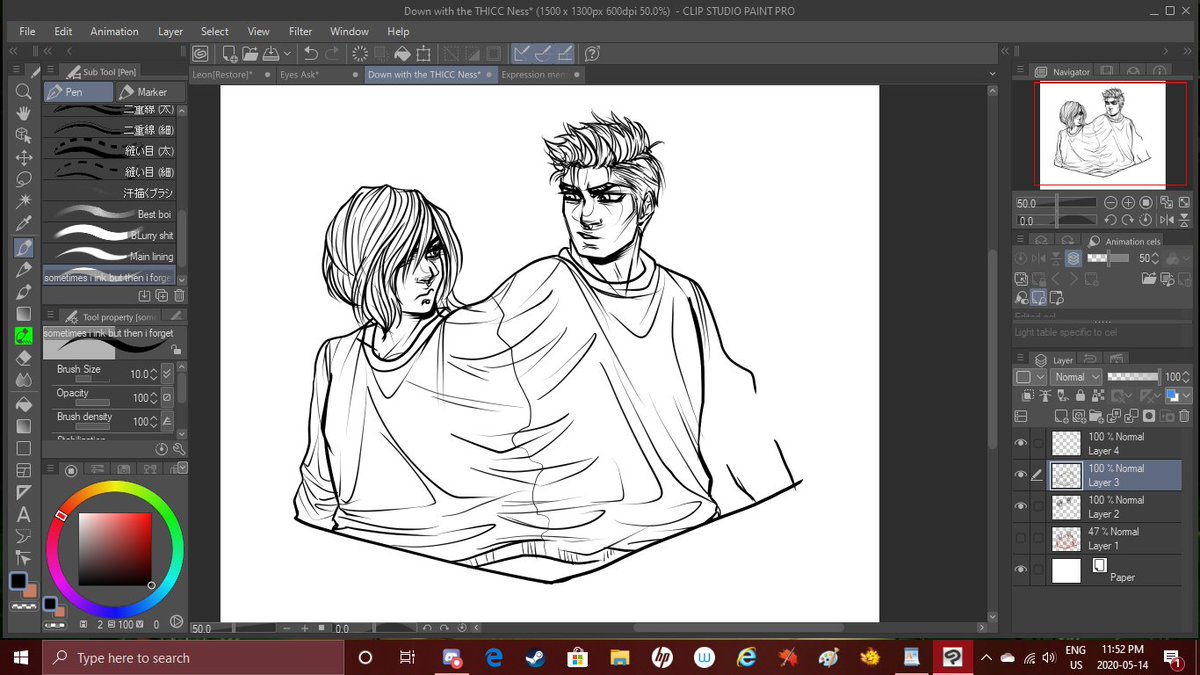Select 'Main lining' brush
The image size is (1200, 675).
click(110, 256)
